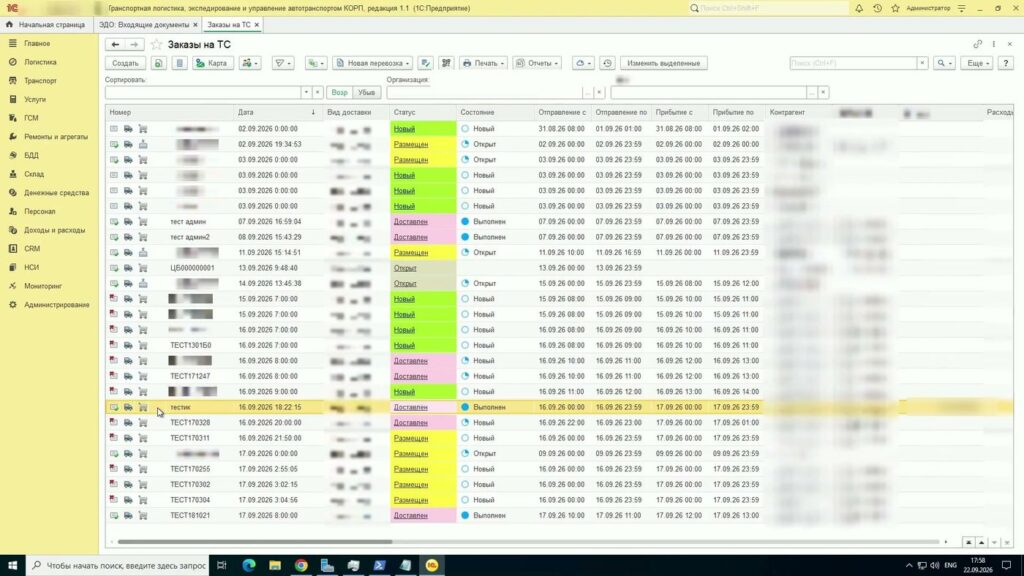Screen dimensions: 1024x576
Task: Click Изменить выделенные button
Action: pos(663,63)
